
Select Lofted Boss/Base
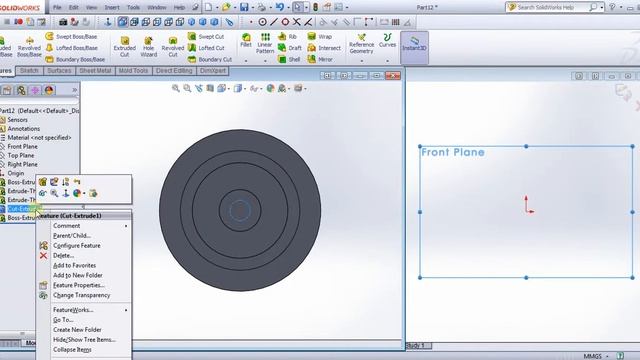pyautogui.click(x=71, y=48)
